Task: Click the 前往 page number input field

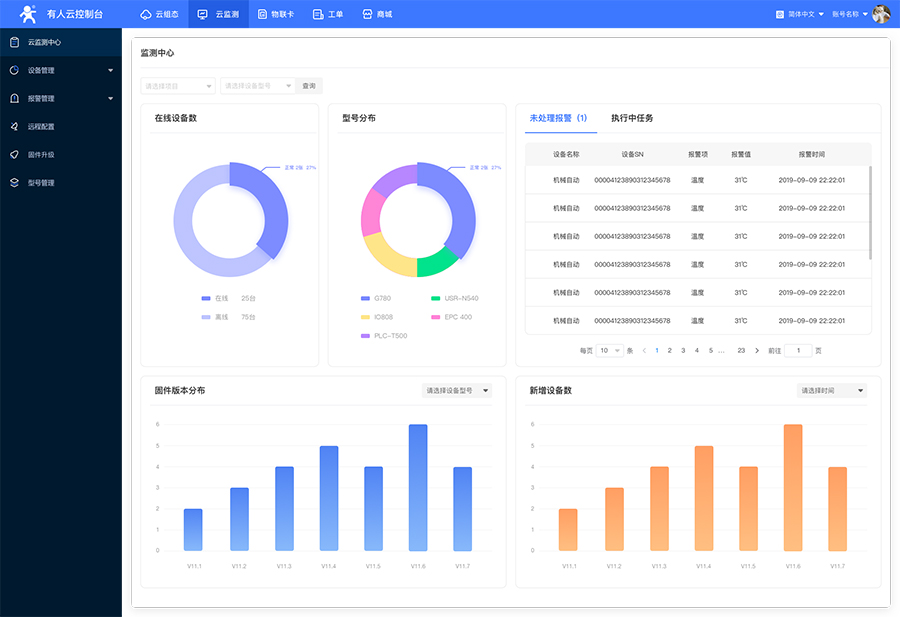Action: (x=798, y=351)
